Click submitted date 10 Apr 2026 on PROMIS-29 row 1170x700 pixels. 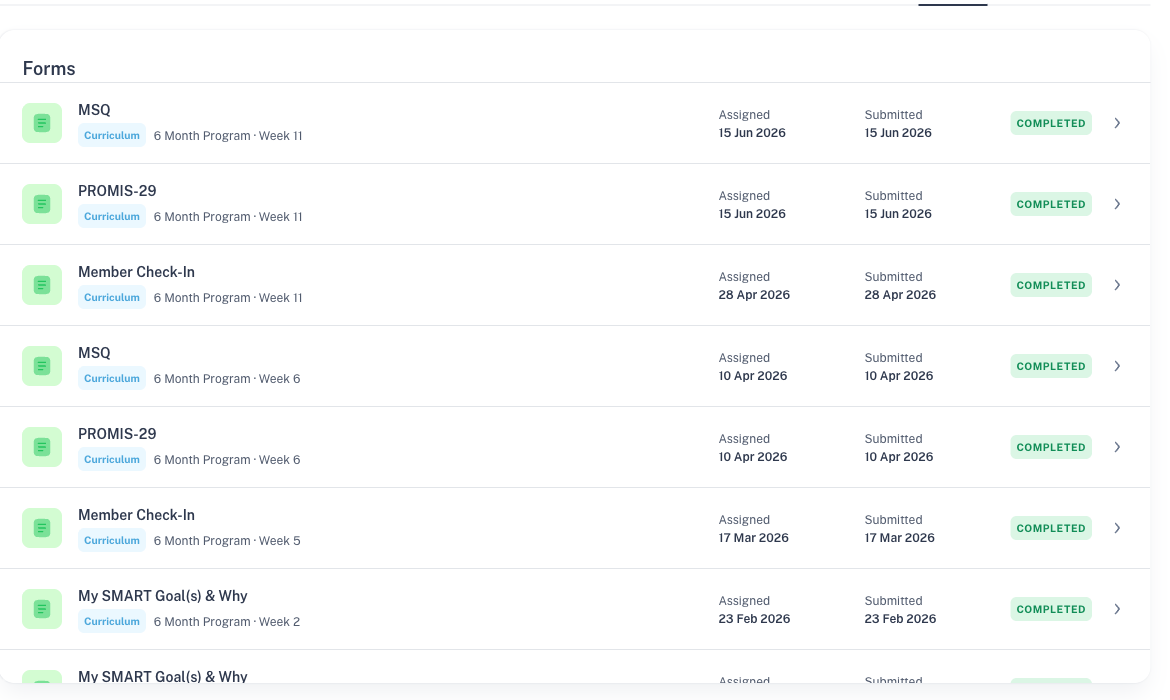pyautogui.click(x=899, y=457)
